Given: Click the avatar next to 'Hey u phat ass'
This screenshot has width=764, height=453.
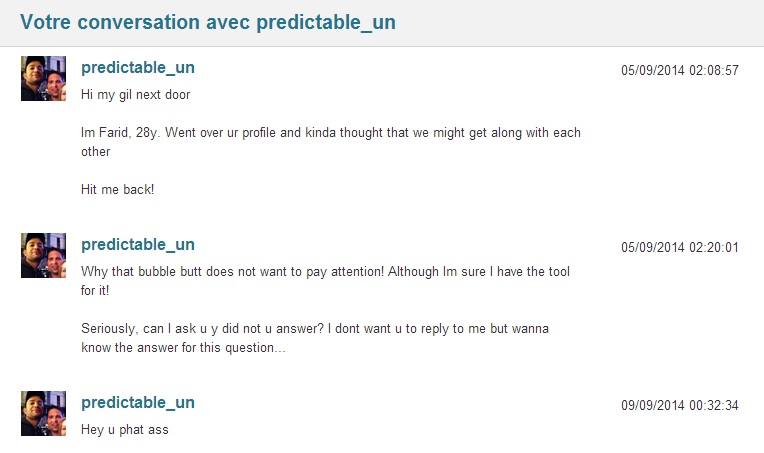Looking at the screenshot, I should click(x=43, y=413).
